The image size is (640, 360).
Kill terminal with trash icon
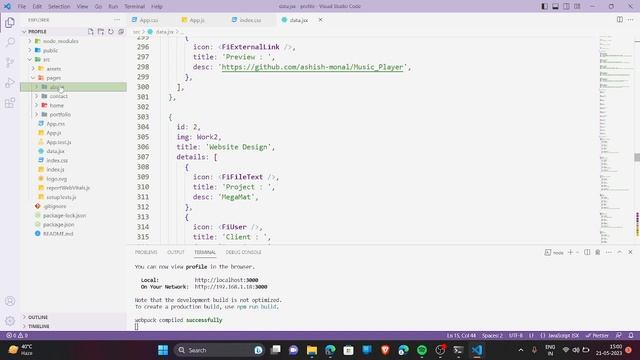(598, 252)
